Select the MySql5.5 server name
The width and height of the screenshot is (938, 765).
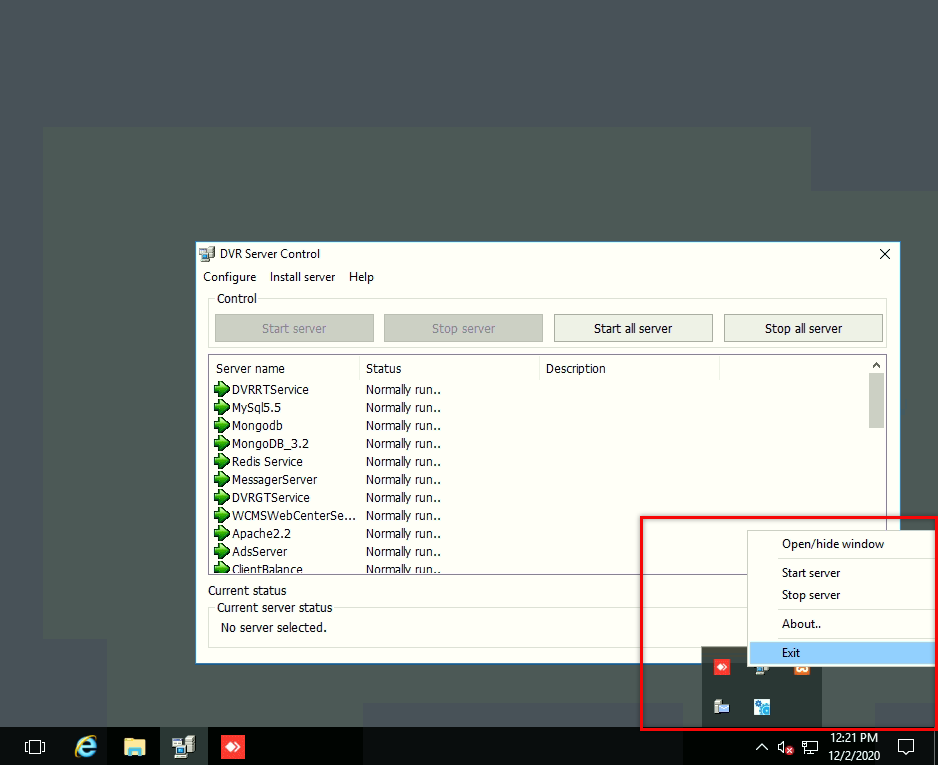tap(256, 407)
